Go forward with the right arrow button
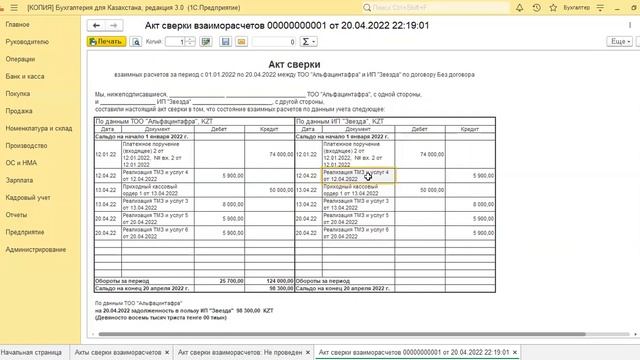Screen dimensions: 640x360 coord(113,25)
